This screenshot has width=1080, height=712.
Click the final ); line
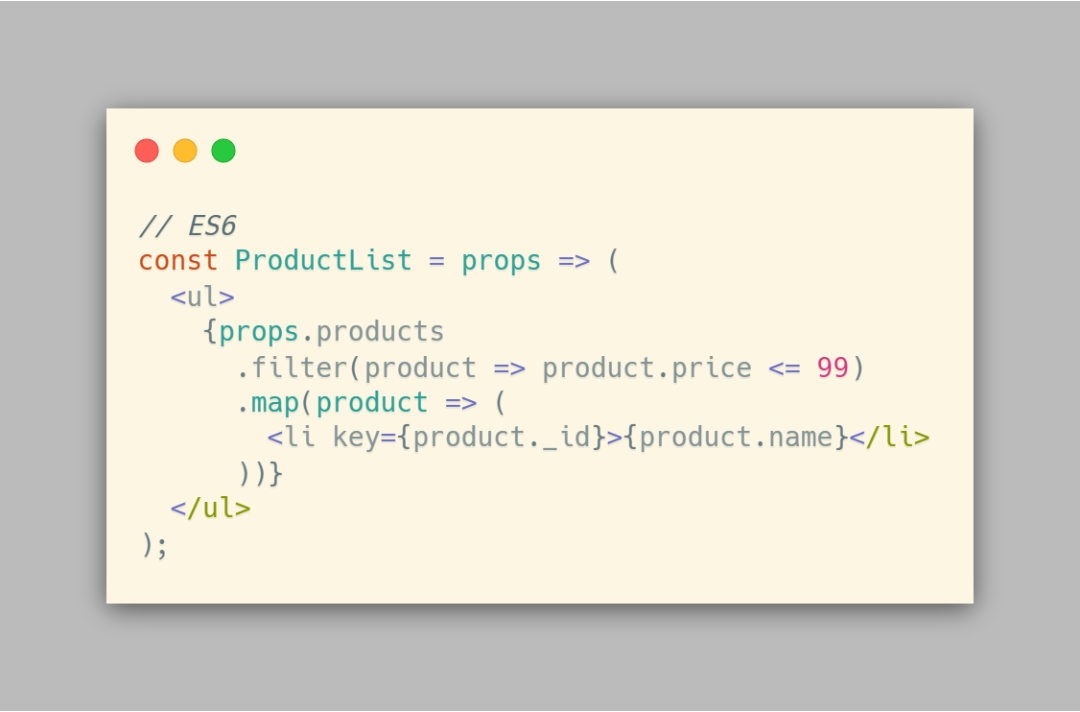coord(154,545)
